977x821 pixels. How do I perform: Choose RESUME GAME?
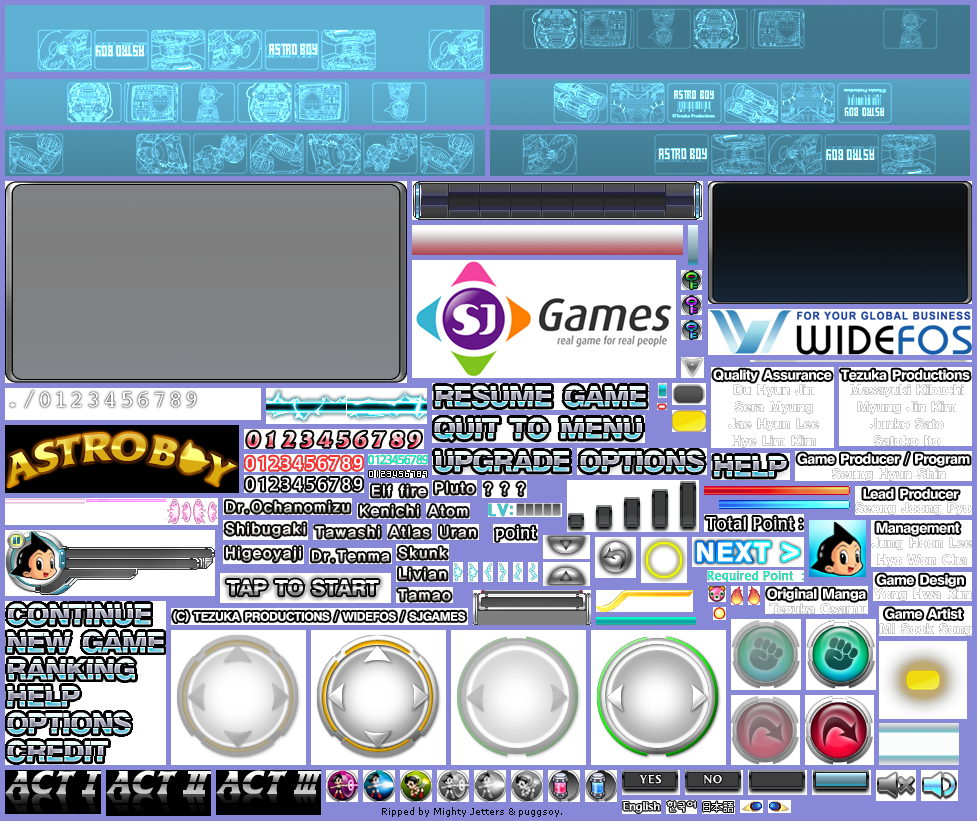pyautogui.click(x=541, y=396)
